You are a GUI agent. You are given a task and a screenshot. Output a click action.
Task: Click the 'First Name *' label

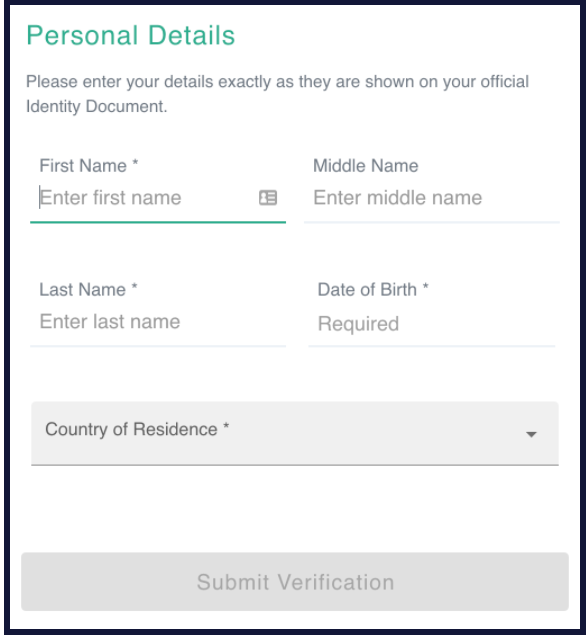tap(89, 166)
